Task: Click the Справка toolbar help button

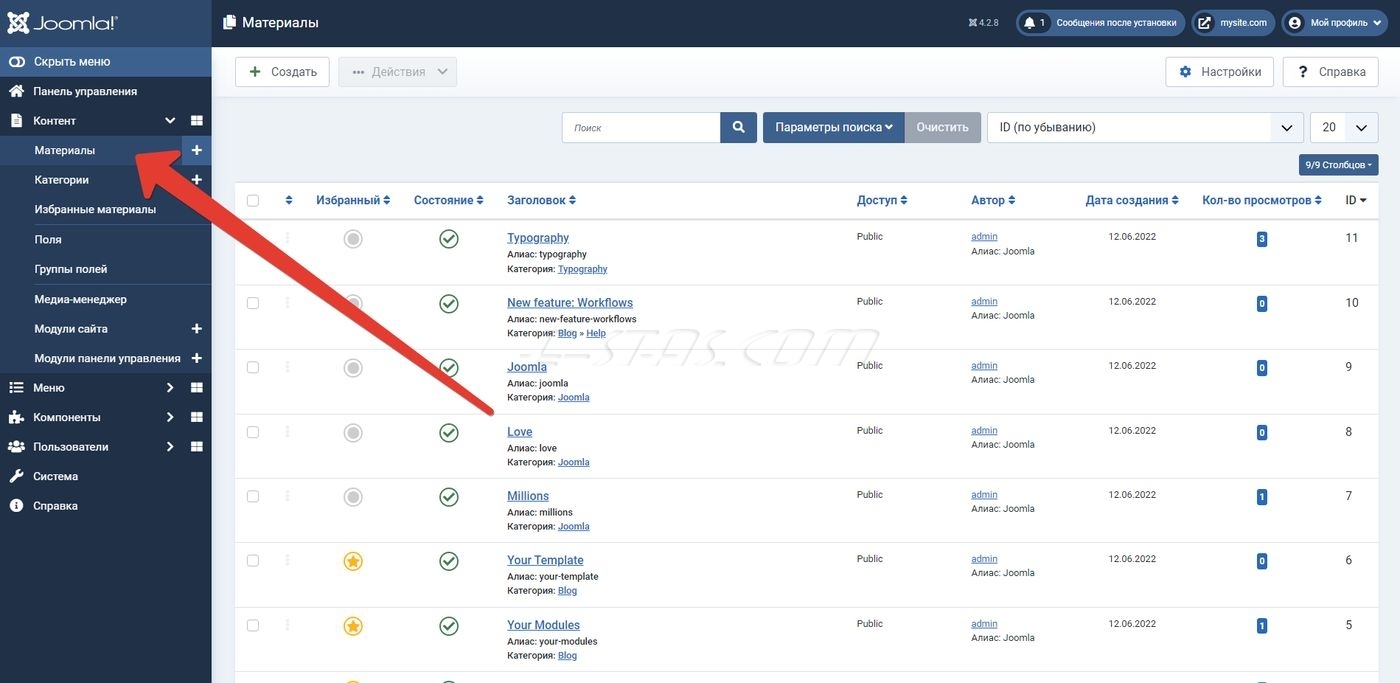Action: tap(1330, 72)
